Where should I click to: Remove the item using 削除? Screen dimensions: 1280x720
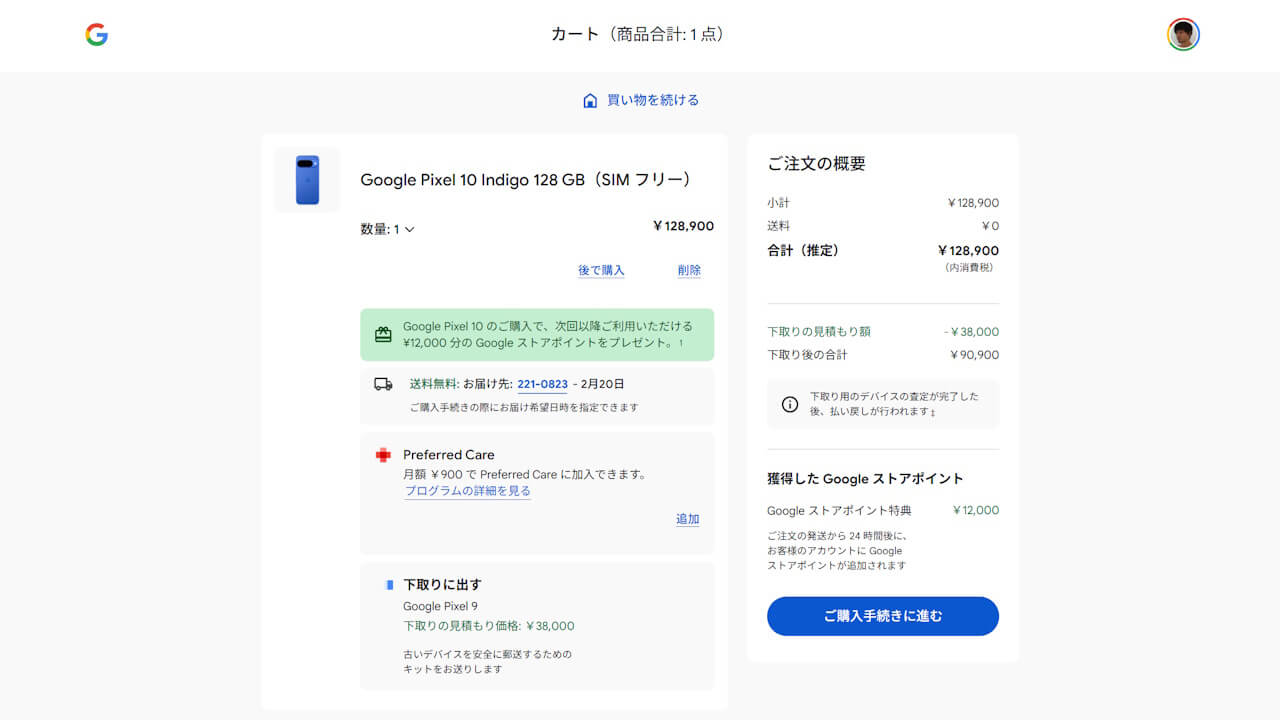(689, 270)
